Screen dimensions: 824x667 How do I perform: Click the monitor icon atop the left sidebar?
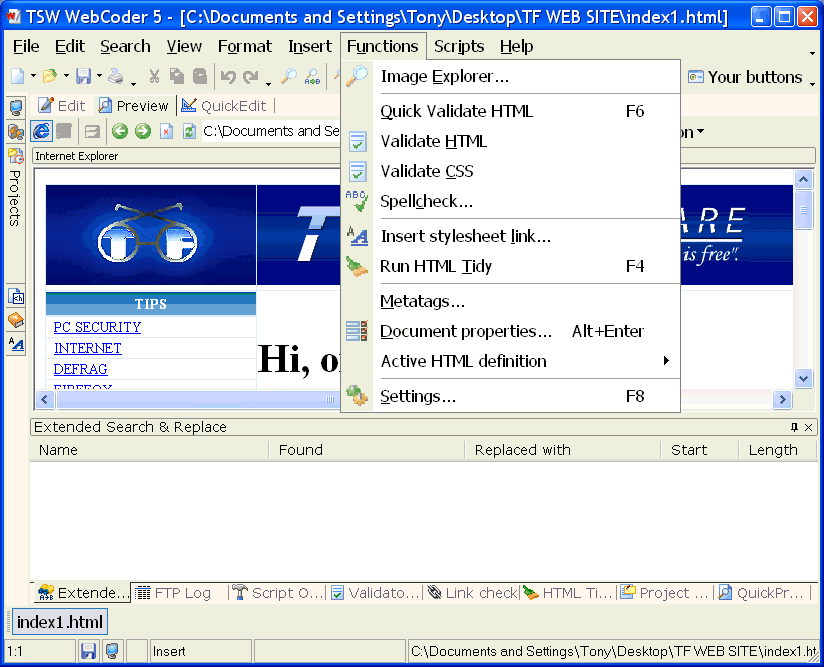tap(16, 108)
